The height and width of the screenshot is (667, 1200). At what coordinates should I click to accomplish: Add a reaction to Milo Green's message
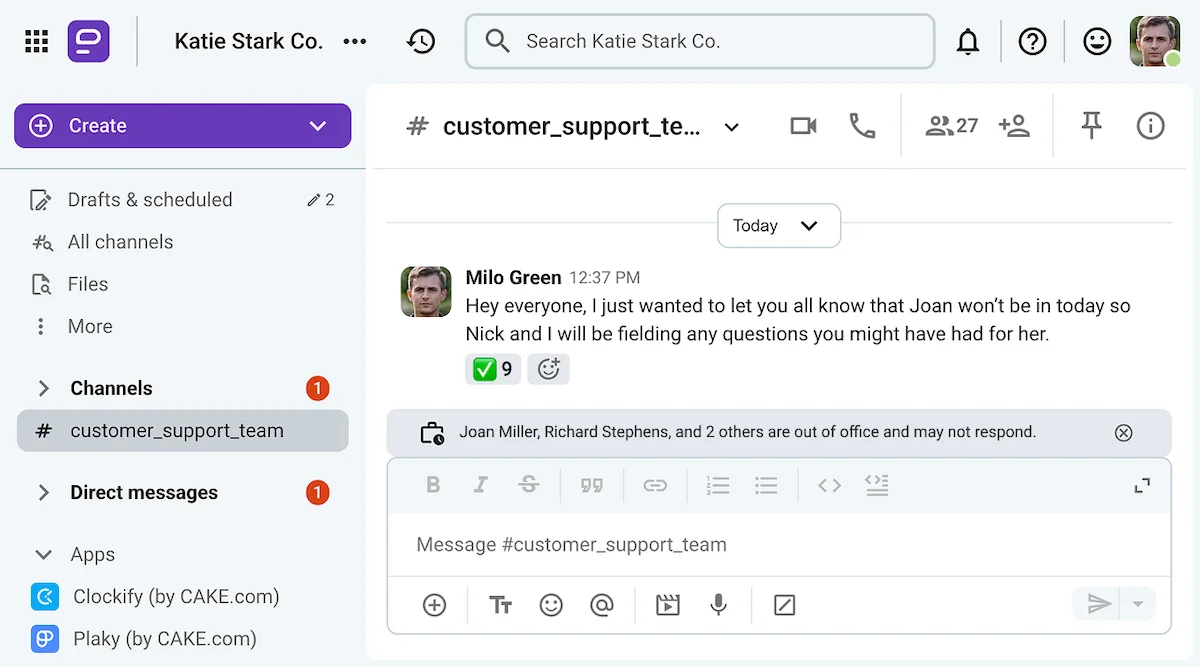548,368
